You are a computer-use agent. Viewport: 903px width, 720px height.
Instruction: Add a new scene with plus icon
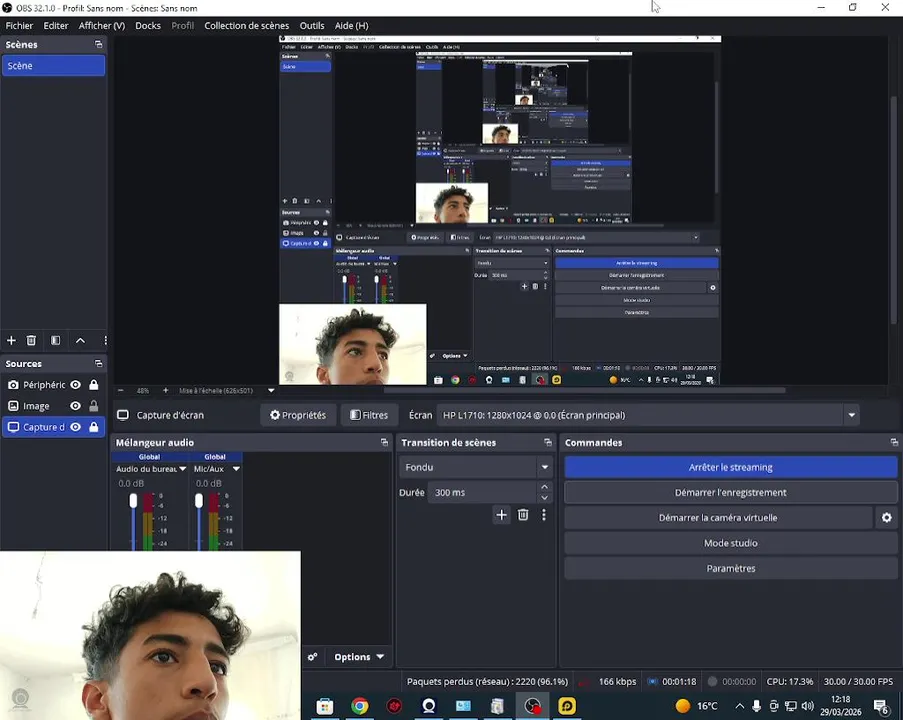click(12, 340)
